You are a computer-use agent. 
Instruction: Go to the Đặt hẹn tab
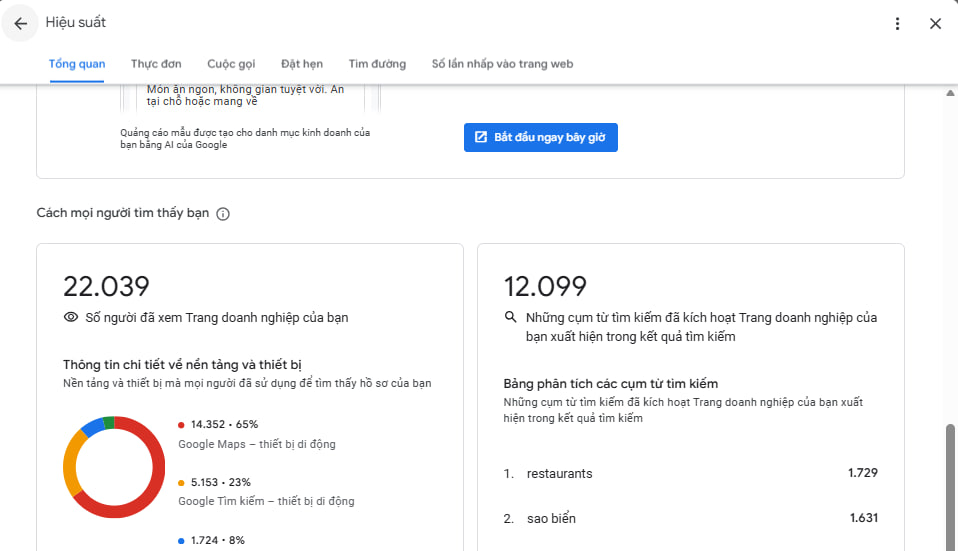[x=302, y=64]
